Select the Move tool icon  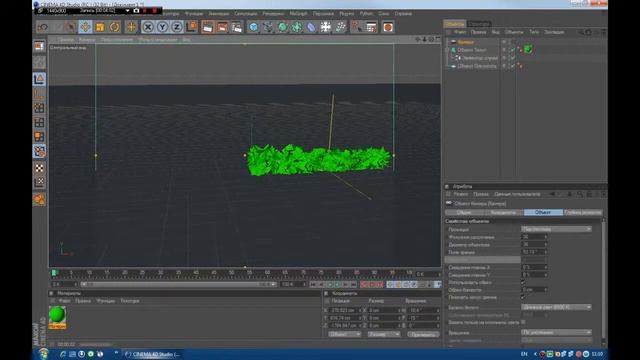[x=85, y=27]
